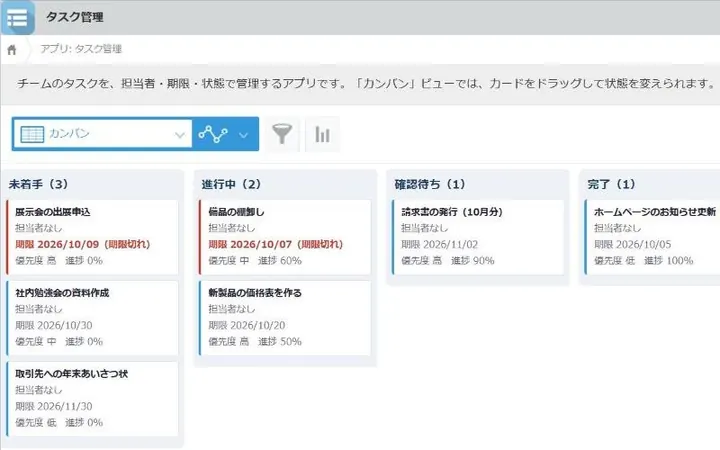Open the bar chart aggregate icon
Screen dimensions: 720x450
pos(322,134)
